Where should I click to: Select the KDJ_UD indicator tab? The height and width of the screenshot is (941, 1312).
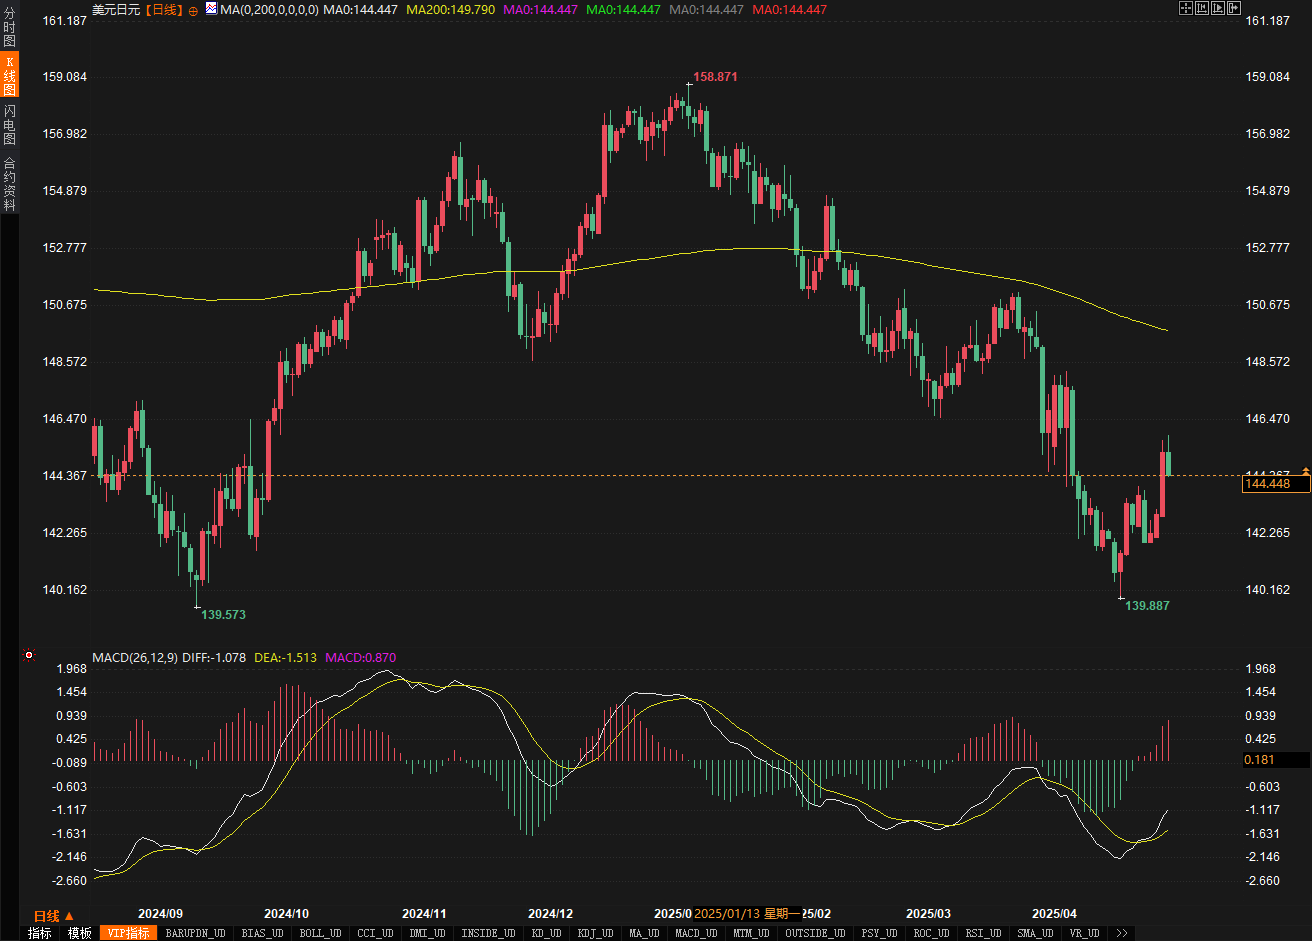pos(597,933)
